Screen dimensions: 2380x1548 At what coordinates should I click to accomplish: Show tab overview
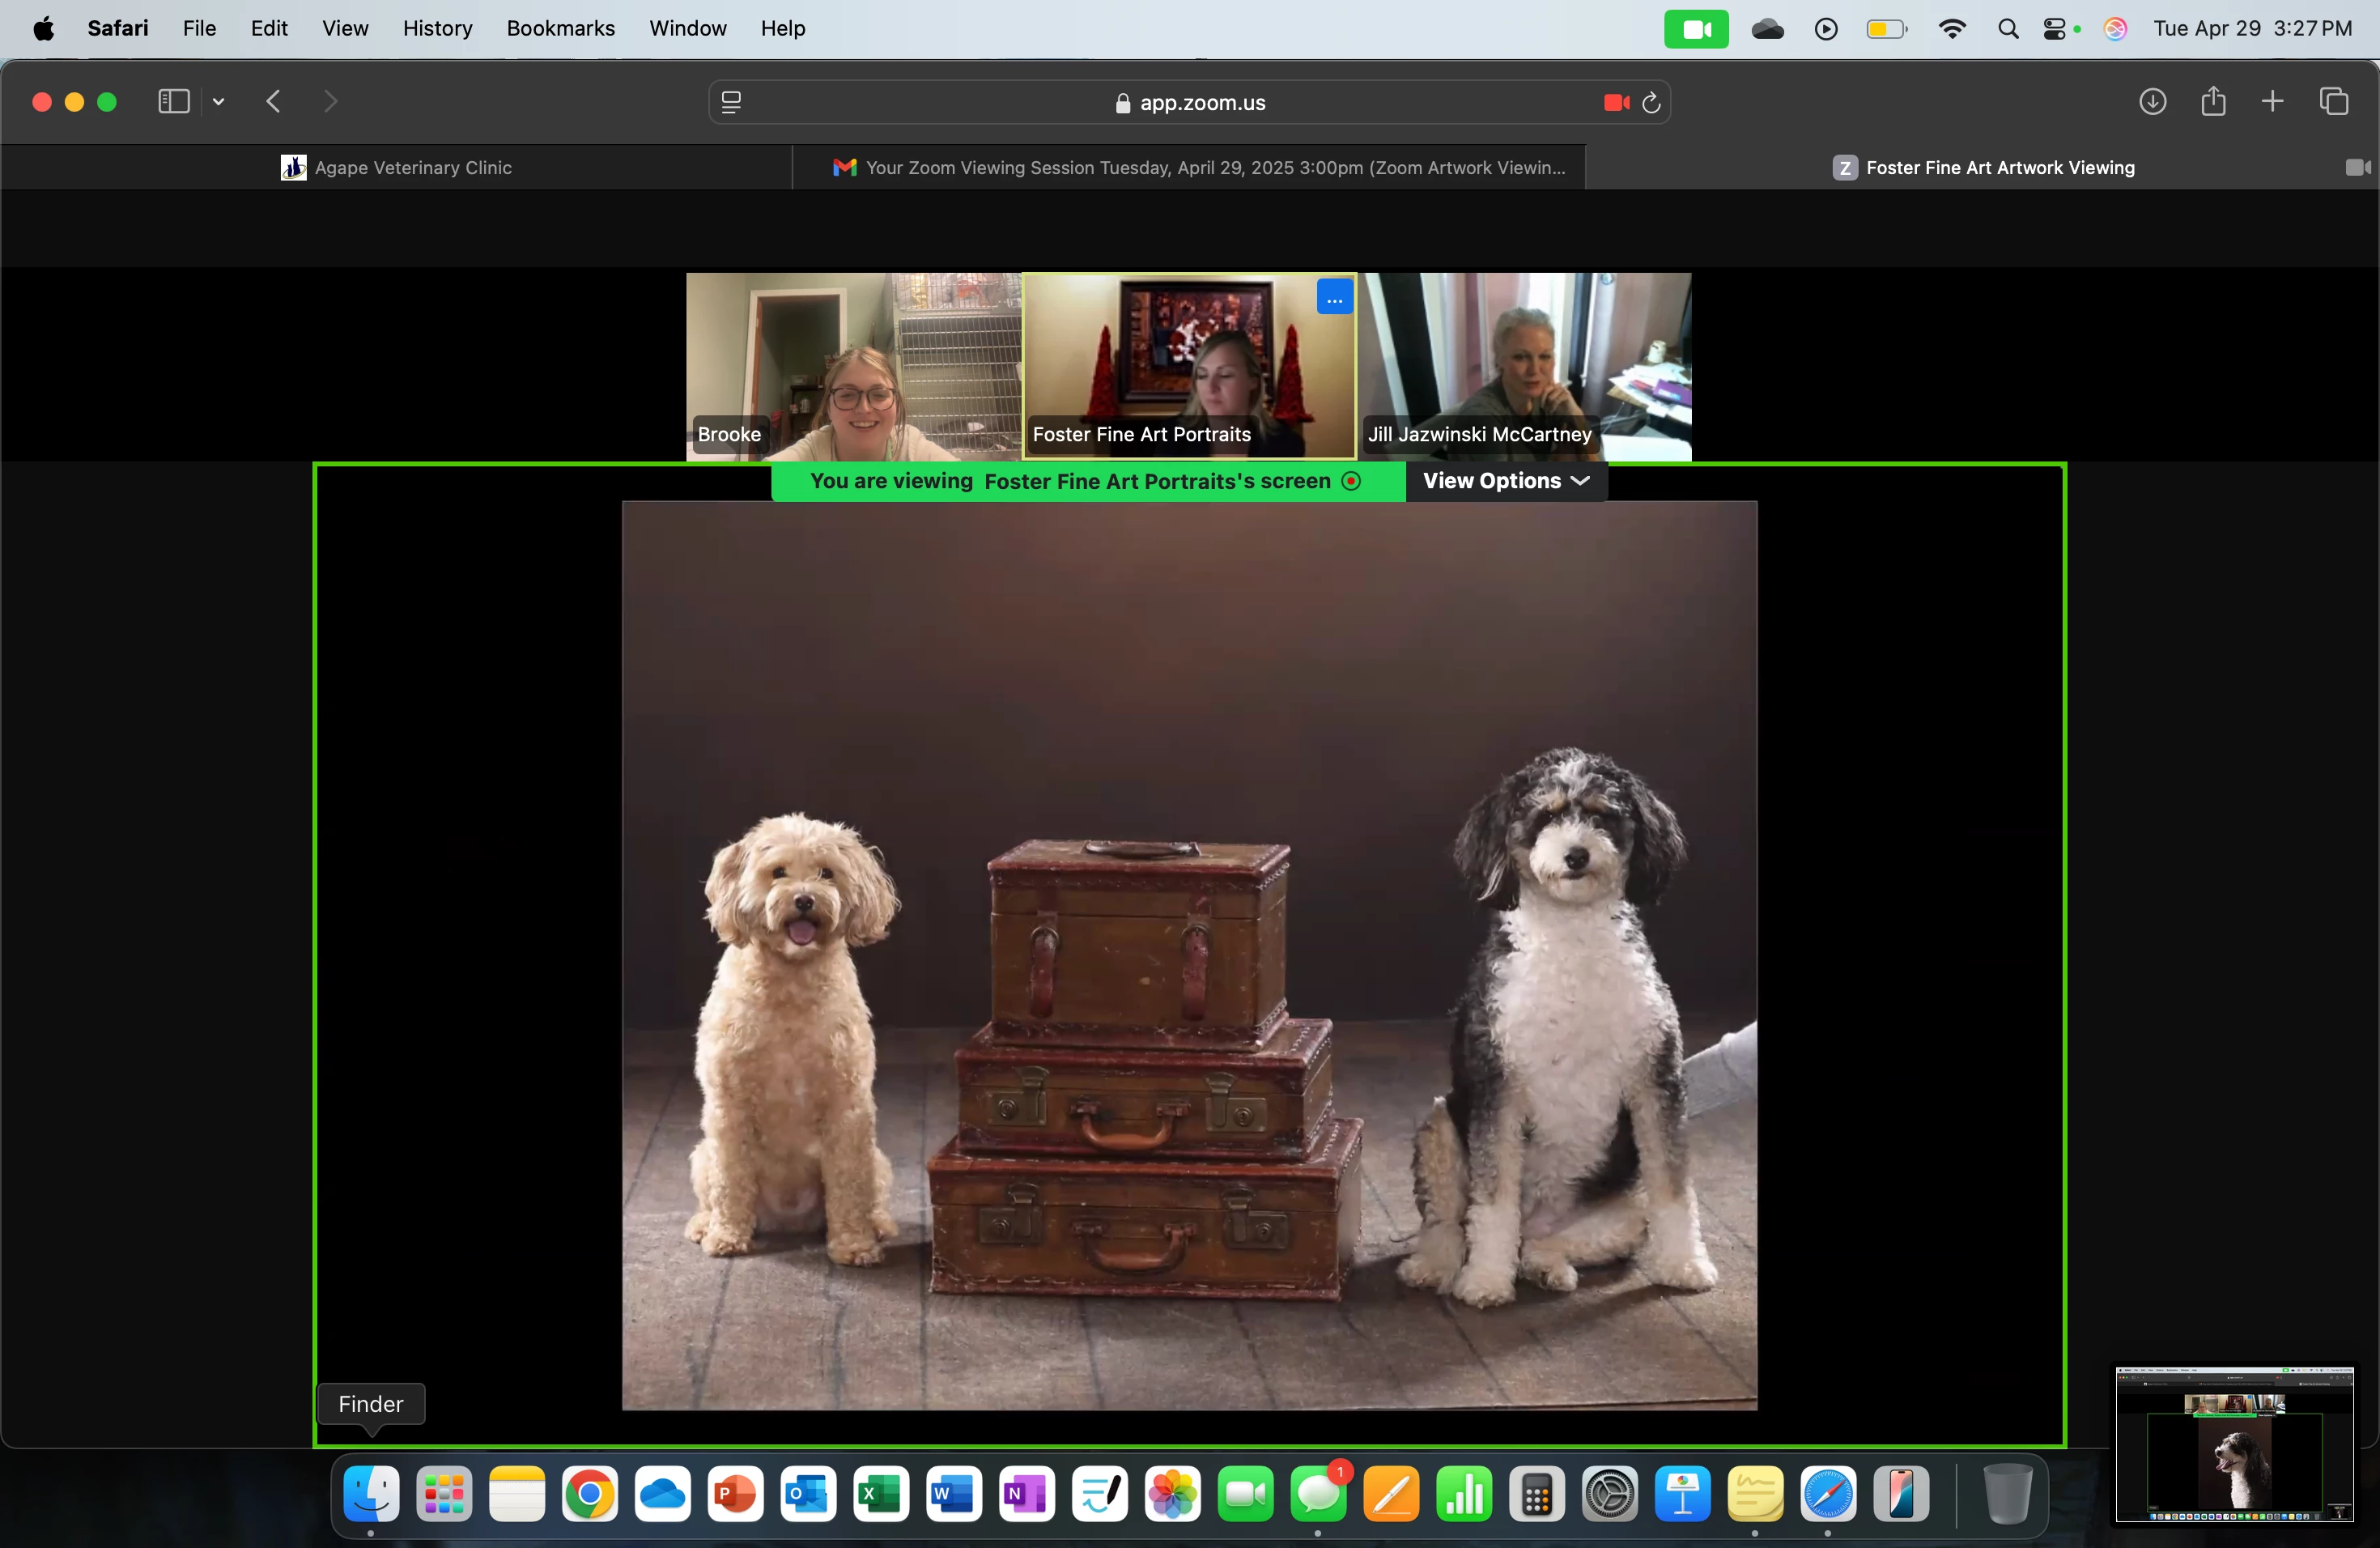point(2334,101)
